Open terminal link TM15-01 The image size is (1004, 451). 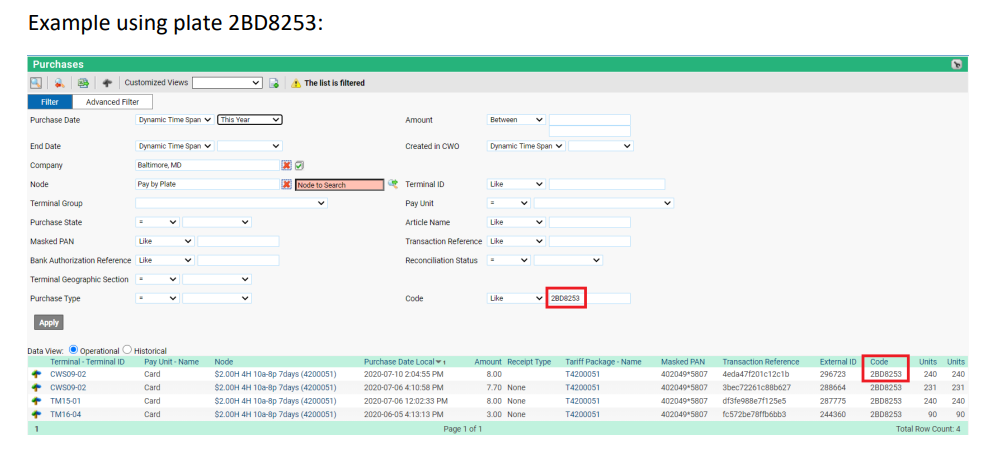click(66, 401)
